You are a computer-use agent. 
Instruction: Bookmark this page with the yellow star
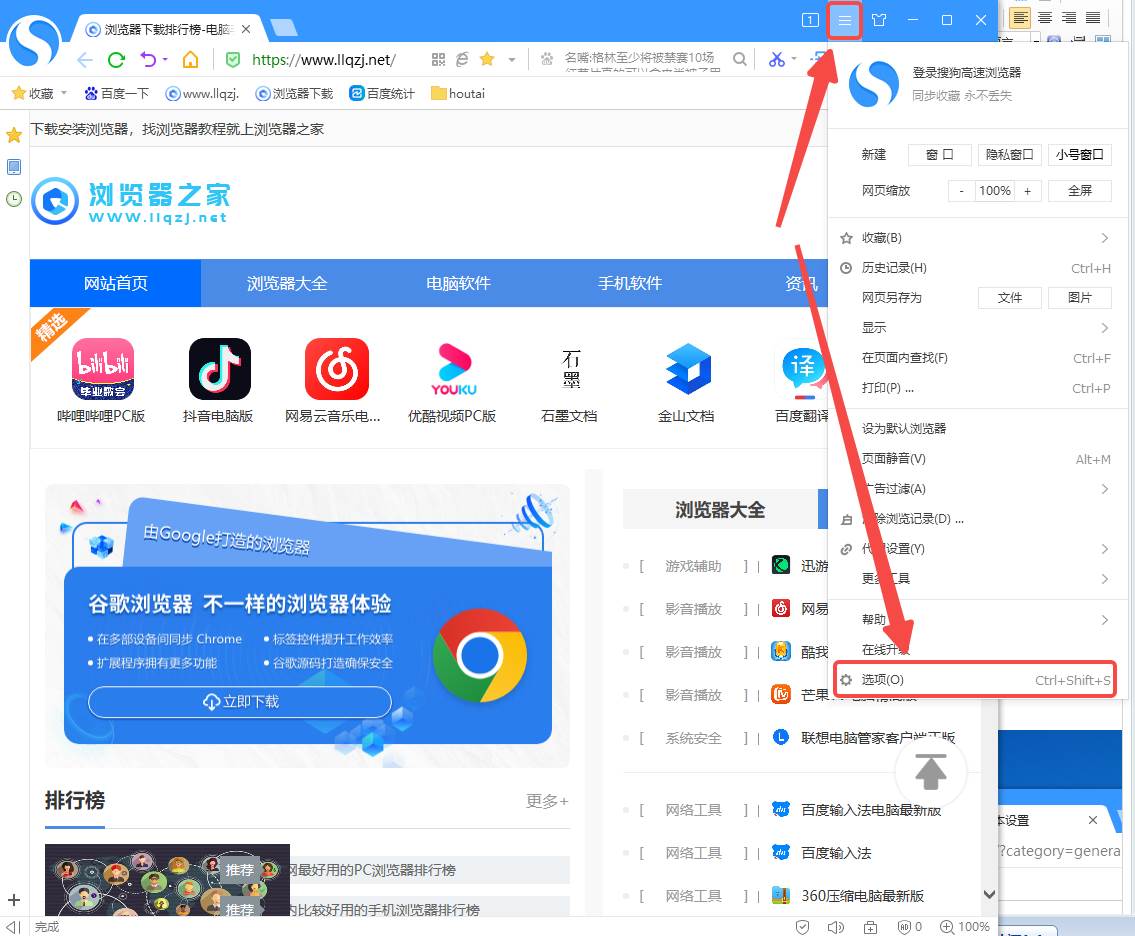pos(487,59)
